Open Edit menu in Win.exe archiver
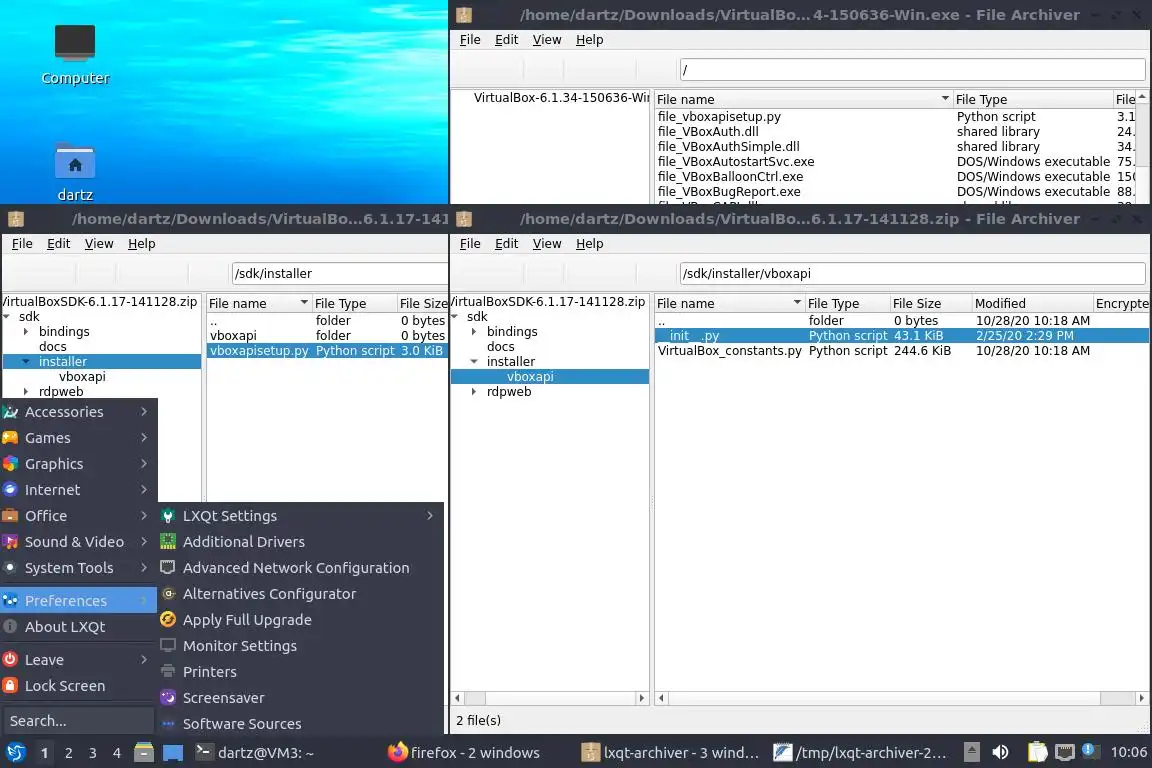Viewport: 1152px width, 768px height. click(506, 40)
